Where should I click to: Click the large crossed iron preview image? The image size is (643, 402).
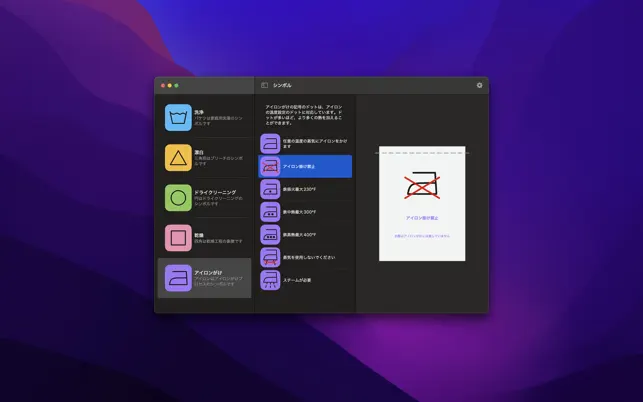click(422, 185)
